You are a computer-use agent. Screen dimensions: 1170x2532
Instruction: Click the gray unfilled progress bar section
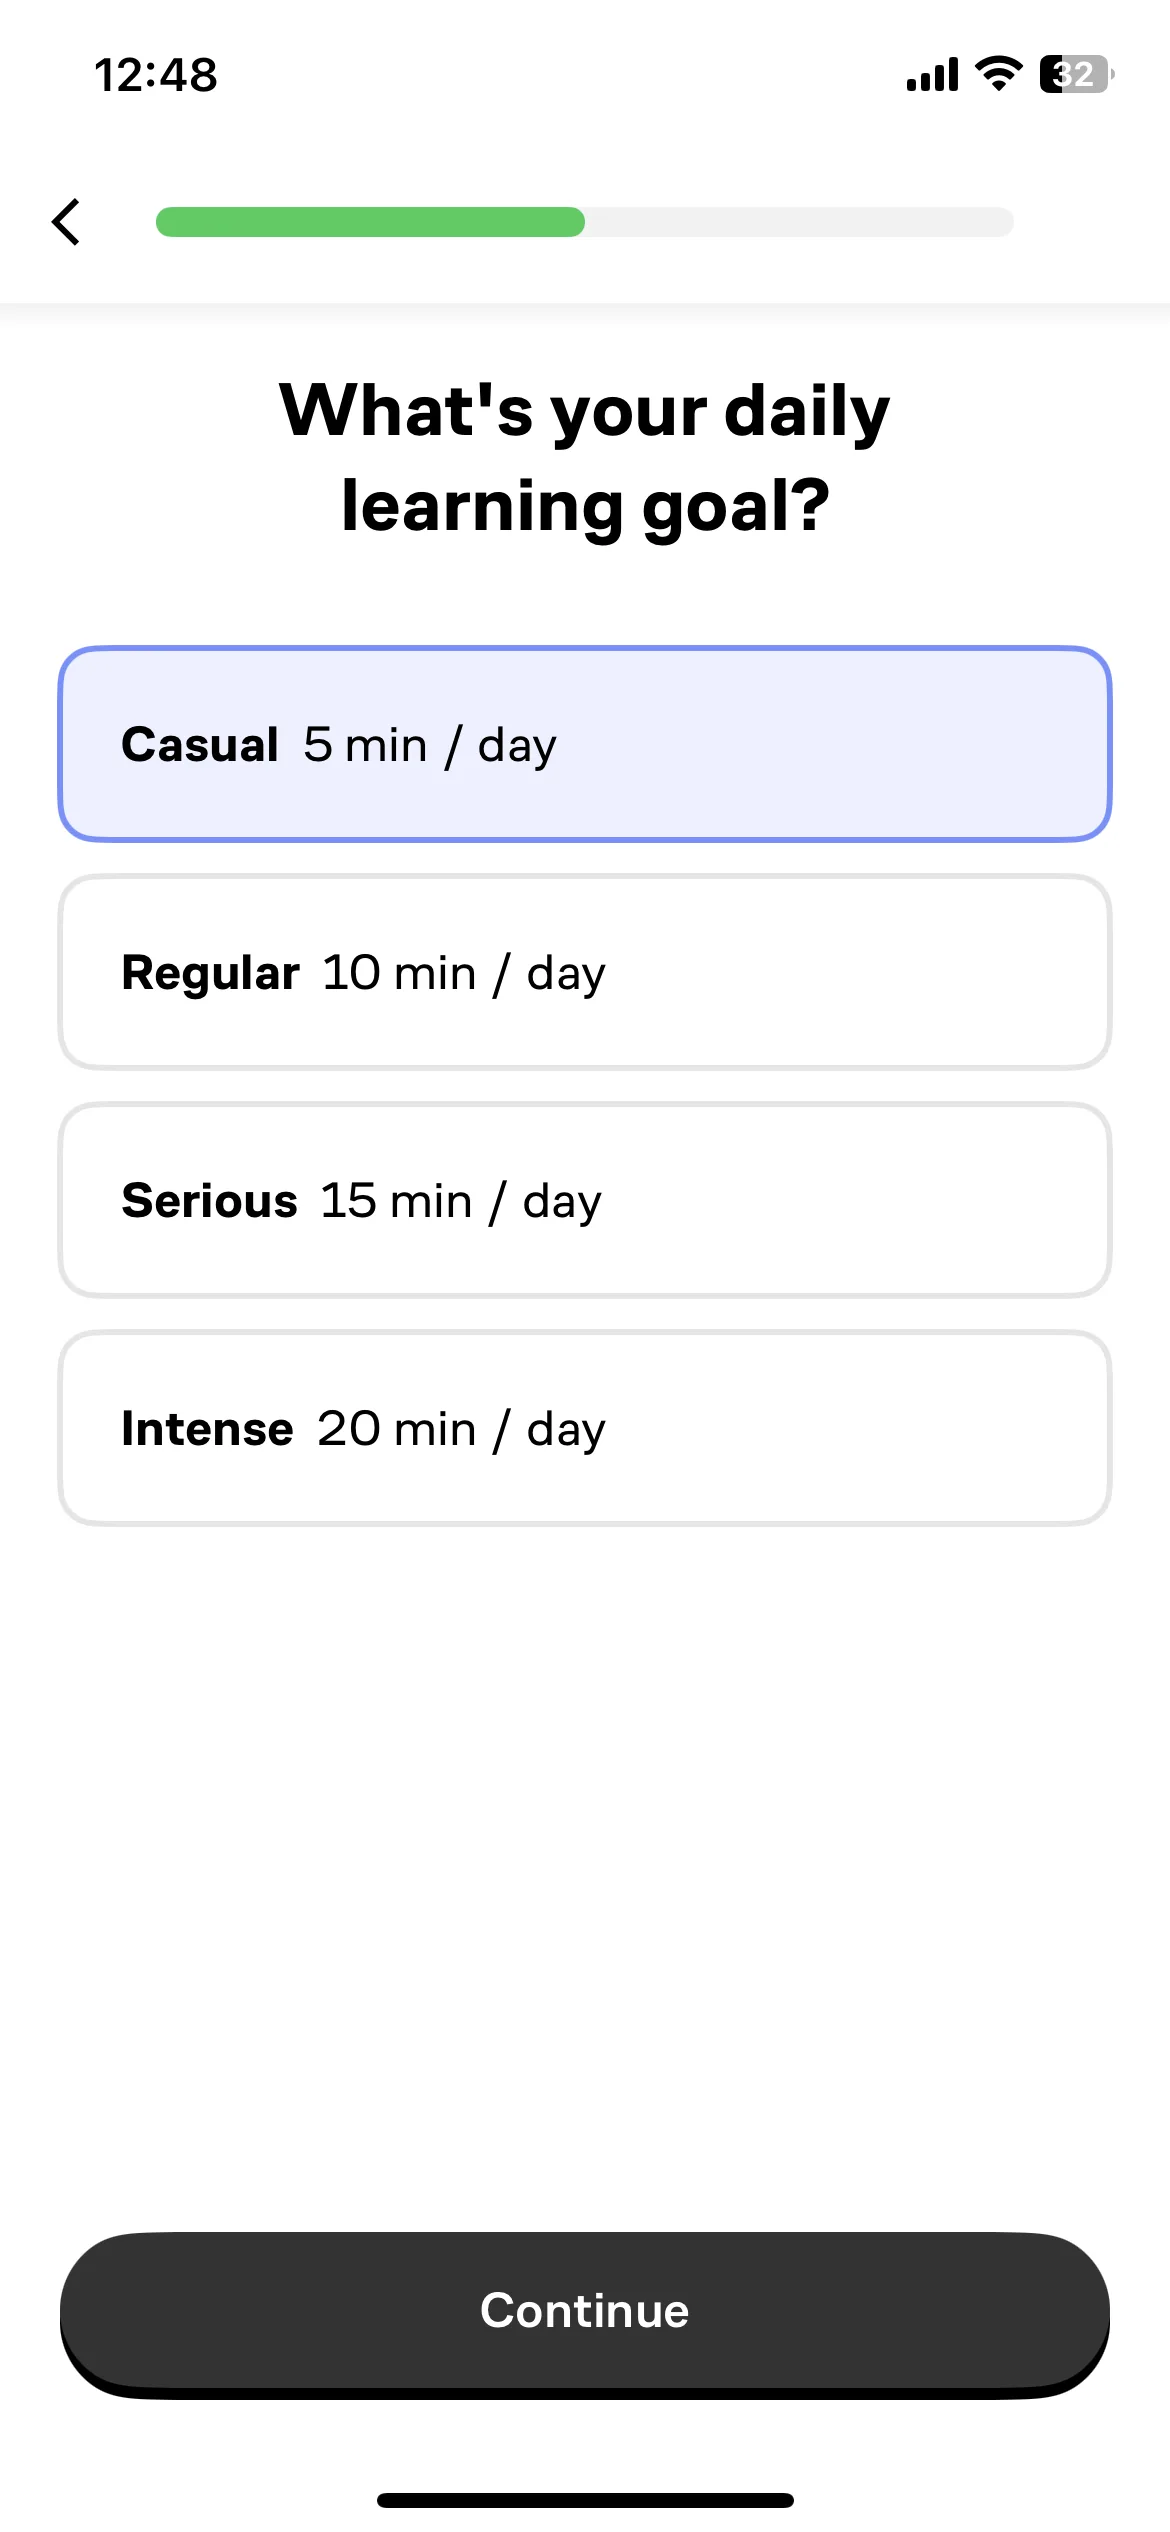(x=800, y=222)
